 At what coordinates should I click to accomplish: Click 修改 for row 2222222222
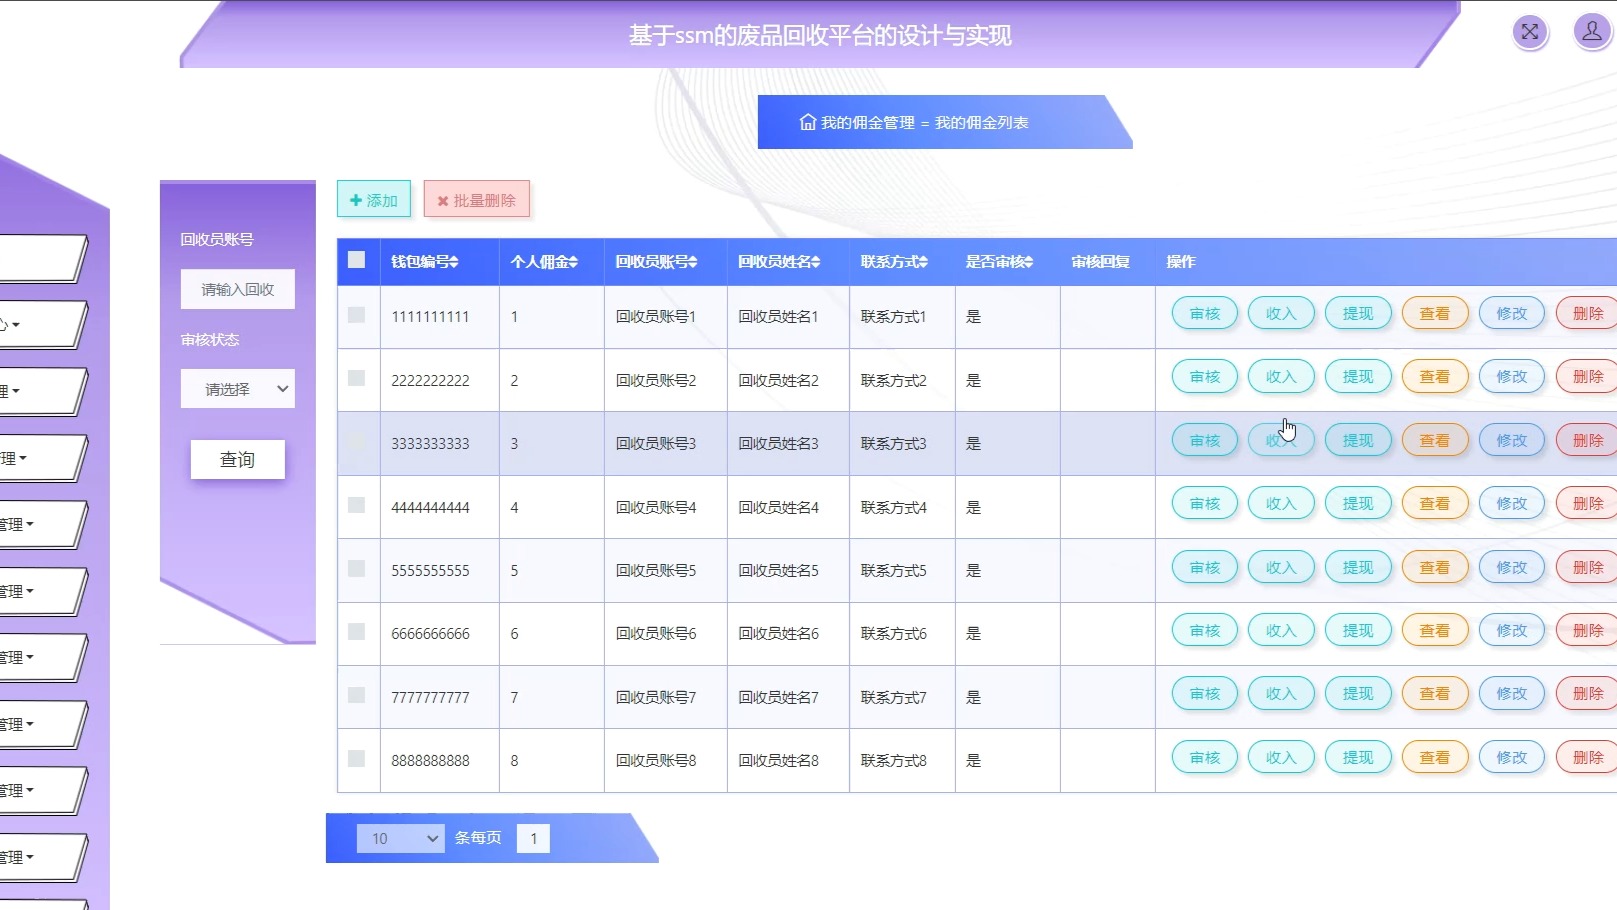pos(1512,377)
